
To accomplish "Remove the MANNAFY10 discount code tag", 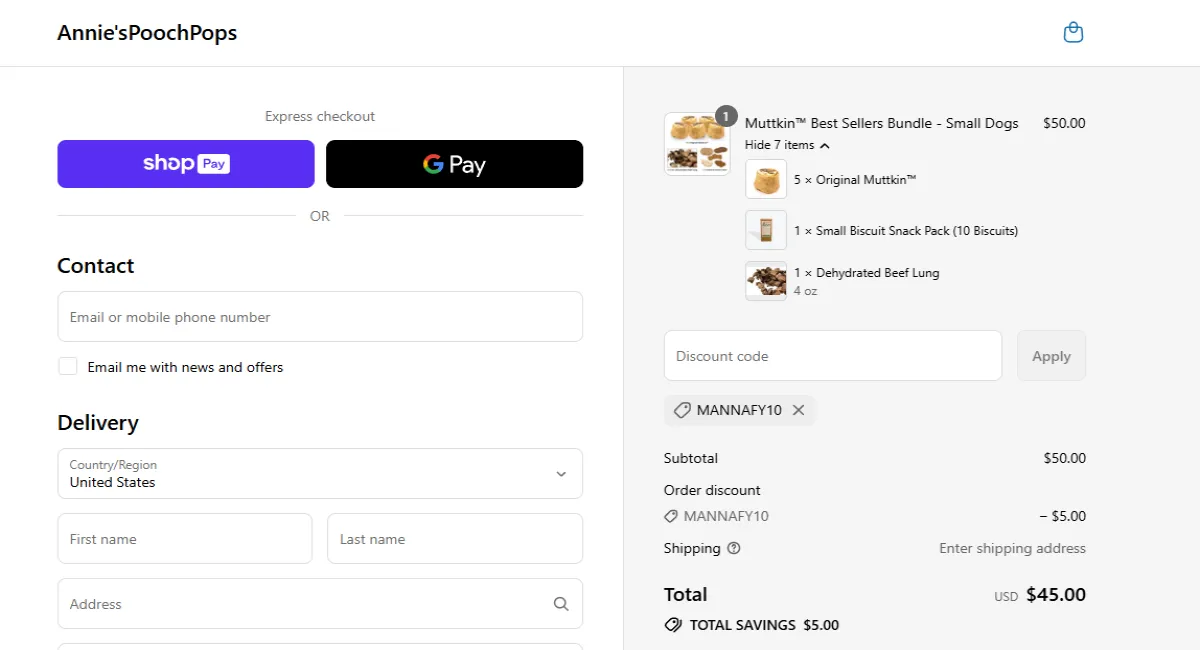I will 798,410.
